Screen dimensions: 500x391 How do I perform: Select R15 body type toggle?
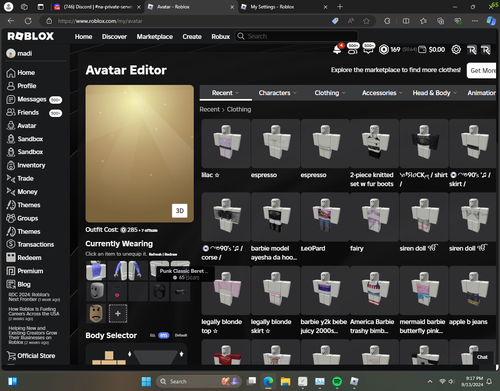[163, 335]
